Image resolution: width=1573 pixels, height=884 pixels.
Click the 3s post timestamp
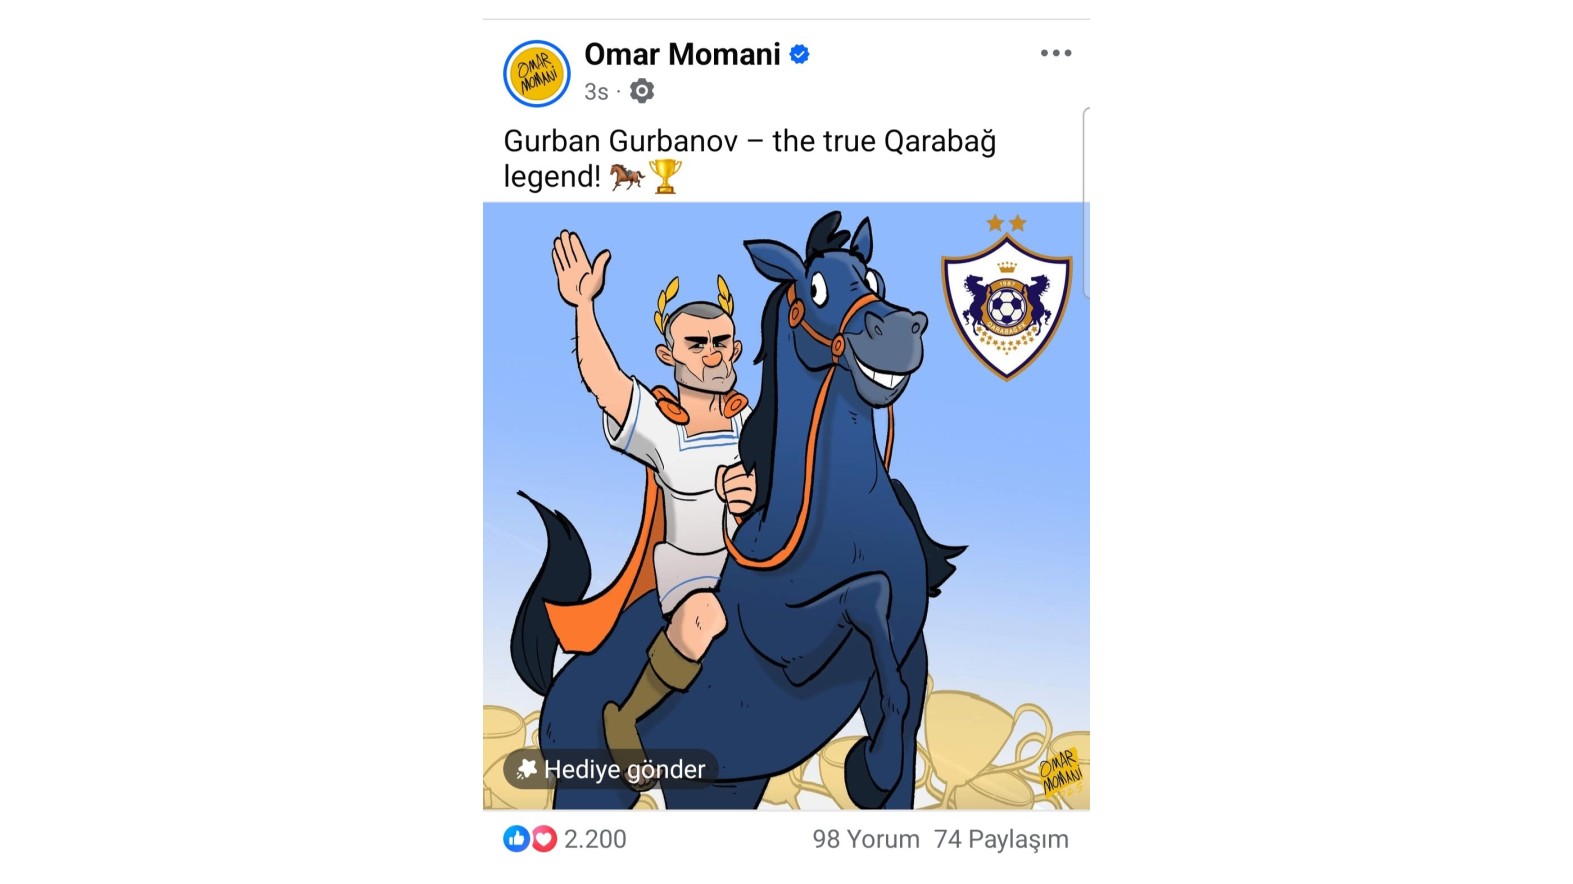596,92
